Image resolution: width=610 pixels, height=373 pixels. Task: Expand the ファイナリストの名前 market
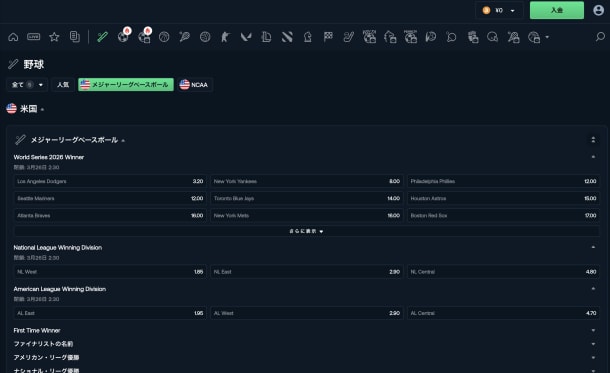coord(593,344)
